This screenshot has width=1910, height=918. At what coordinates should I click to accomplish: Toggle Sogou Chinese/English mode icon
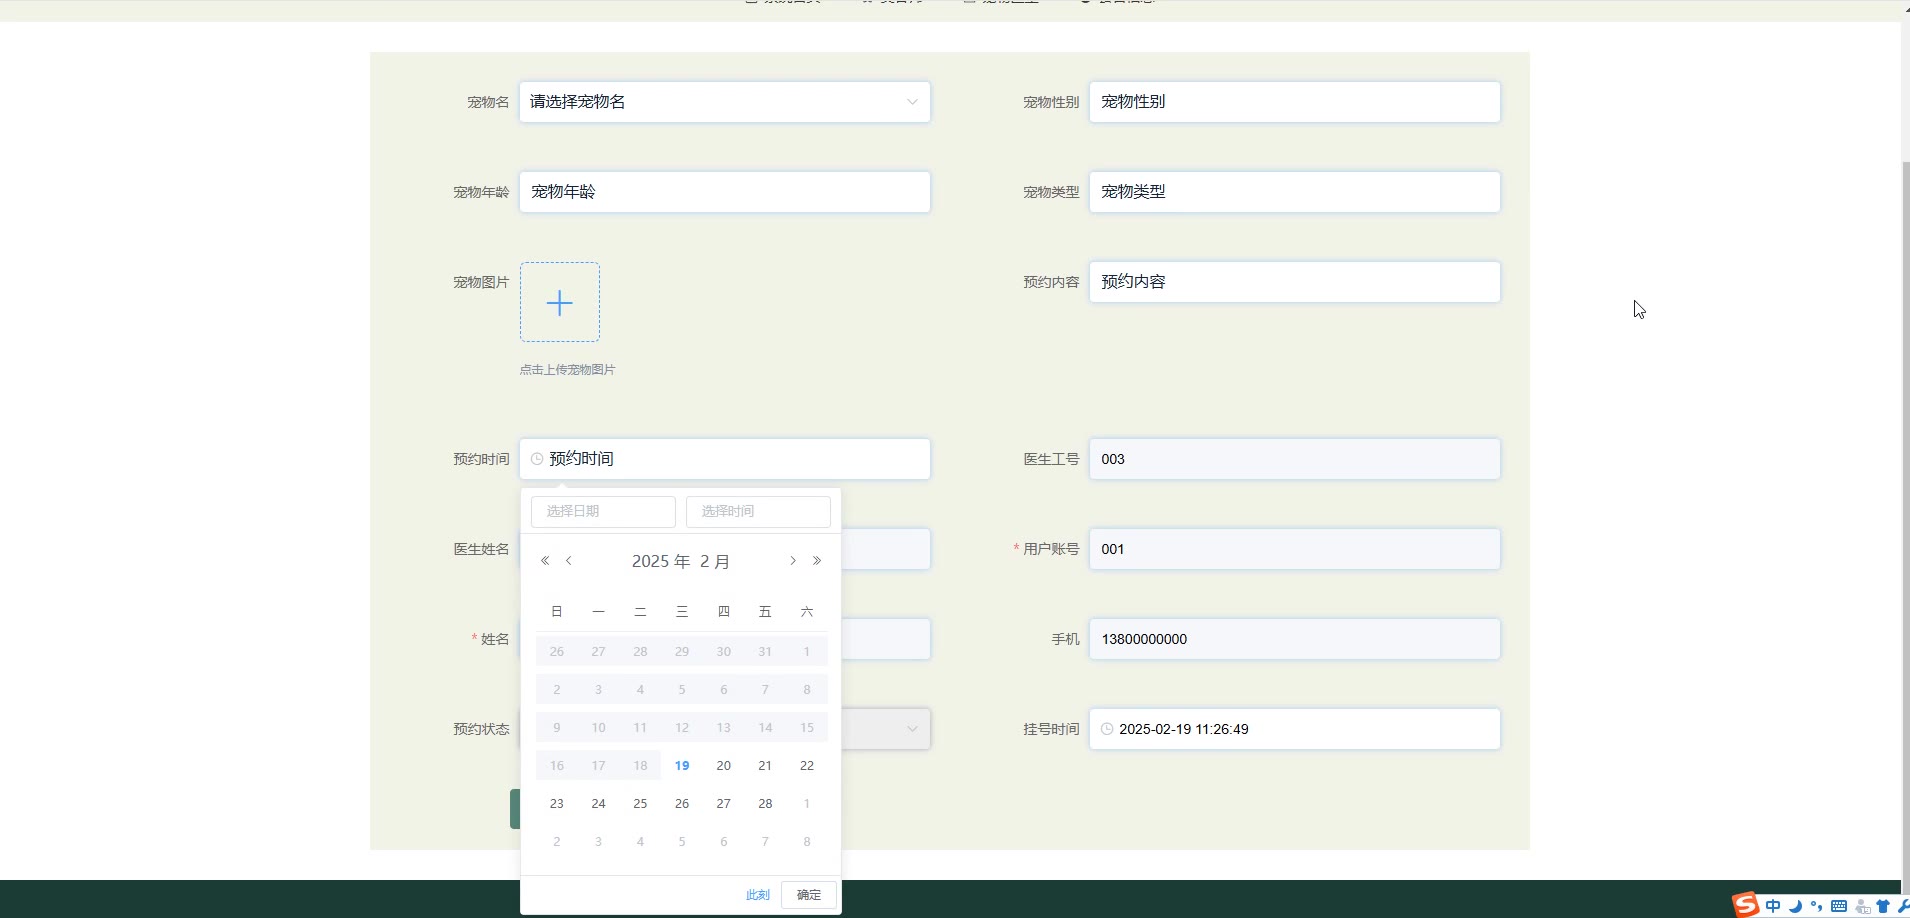pos(1773,906)
